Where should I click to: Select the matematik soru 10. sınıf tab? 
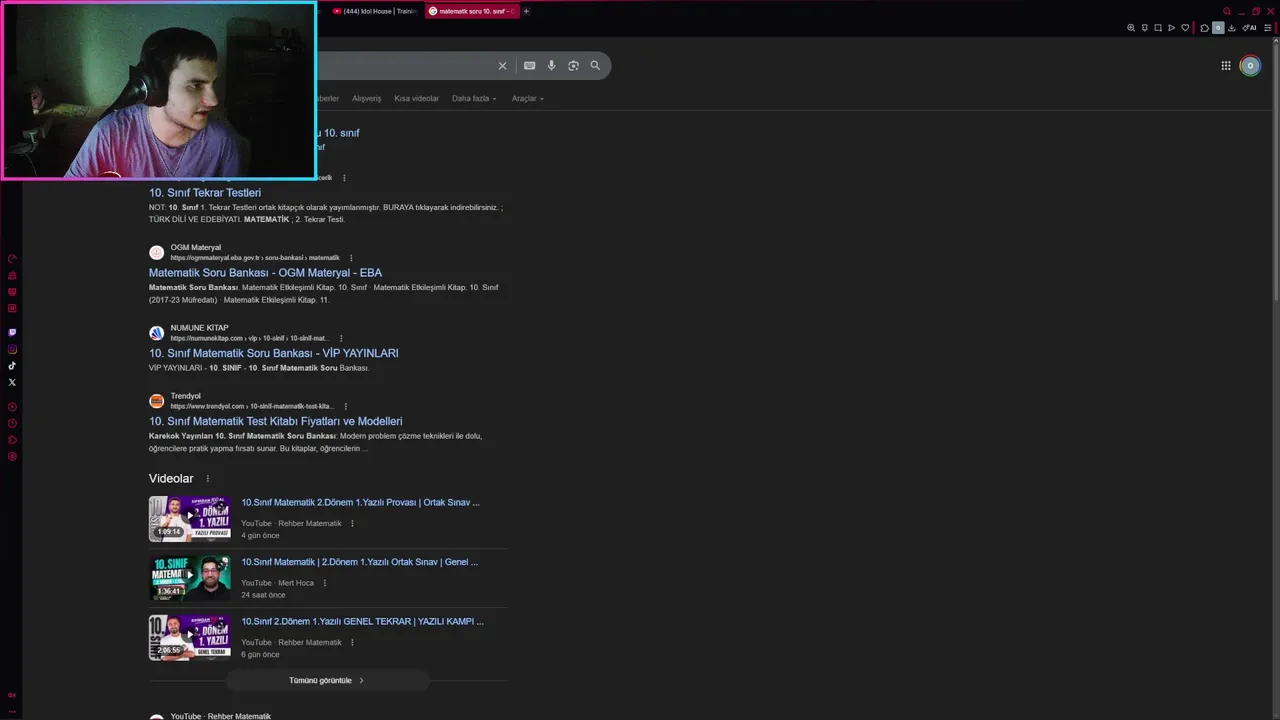coord(470,11)
